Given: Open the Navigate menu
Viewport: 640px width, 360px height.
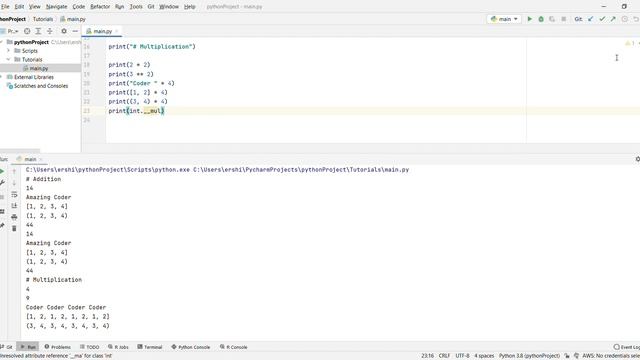Looking at the screenshot, I should click(56, 7).
